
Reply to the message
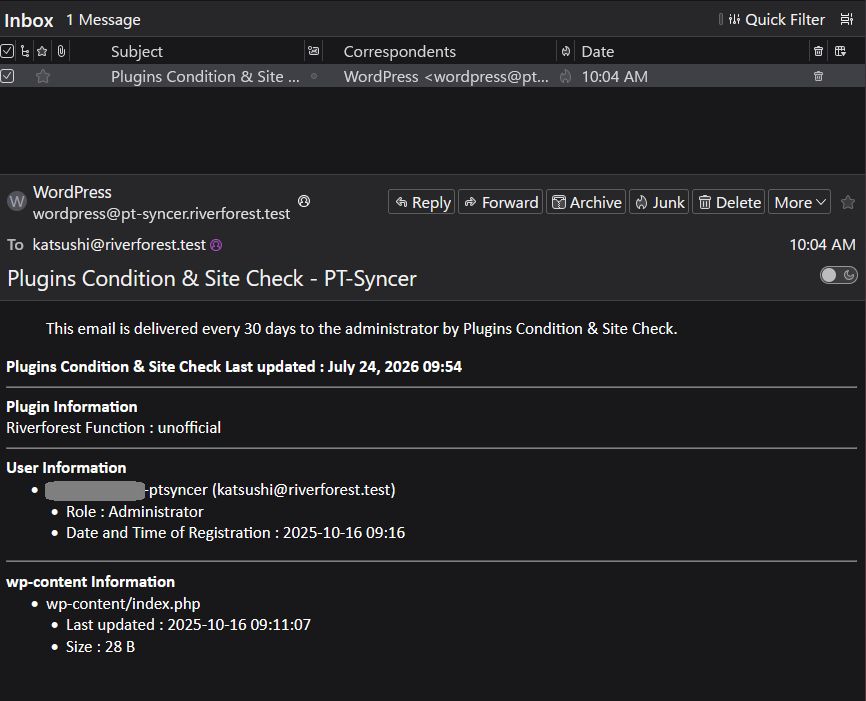(x=421, y=202)
